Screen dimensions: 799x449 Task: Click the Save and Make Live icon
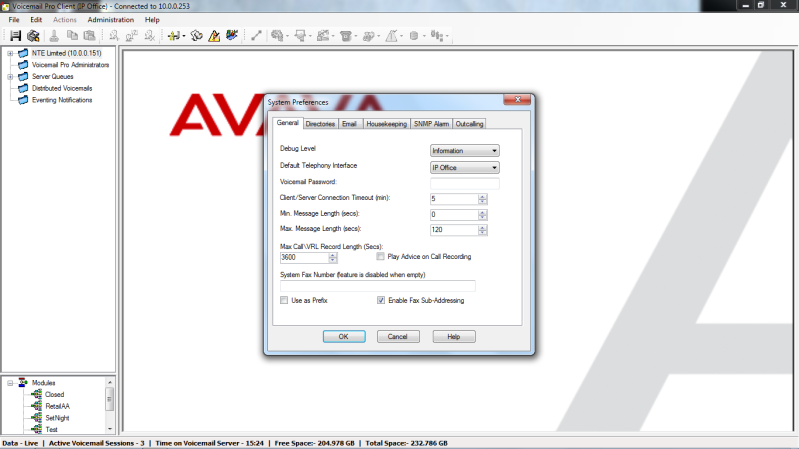click(33, 36)
